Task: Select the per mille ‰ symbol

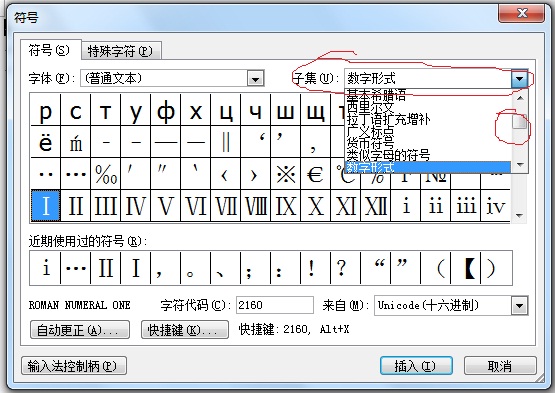Action: pos(105,173)
